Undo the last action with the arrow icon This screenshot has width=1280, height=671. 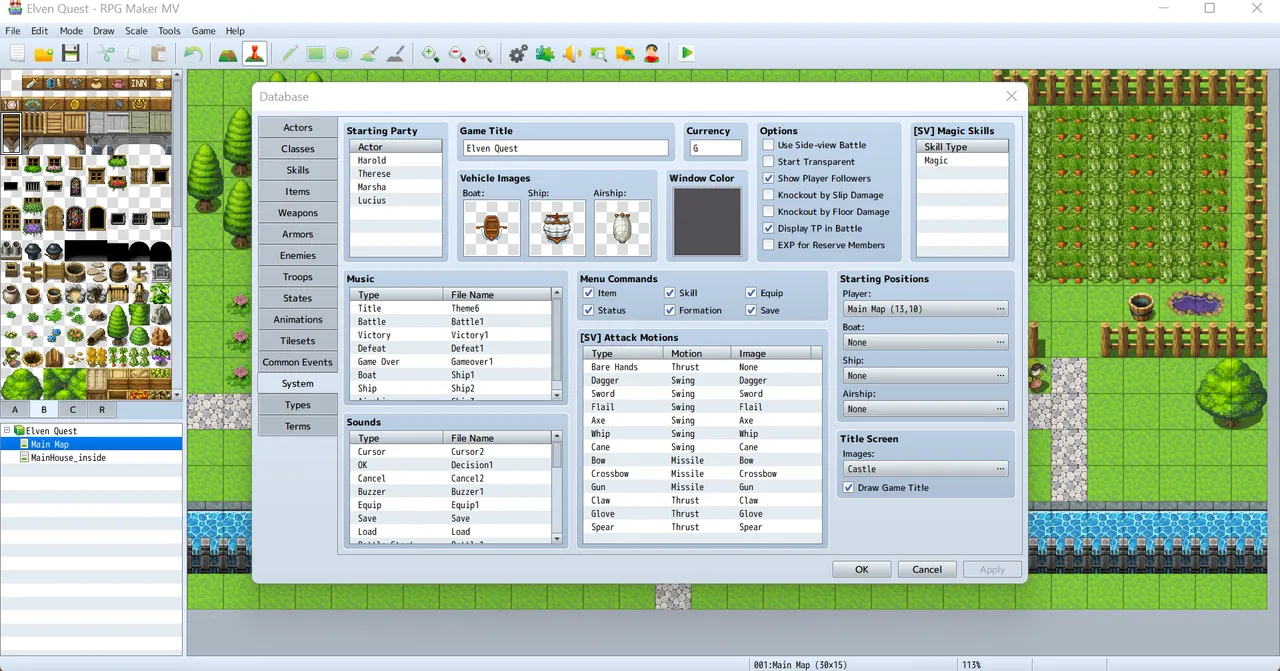click(x=193, y=54)
